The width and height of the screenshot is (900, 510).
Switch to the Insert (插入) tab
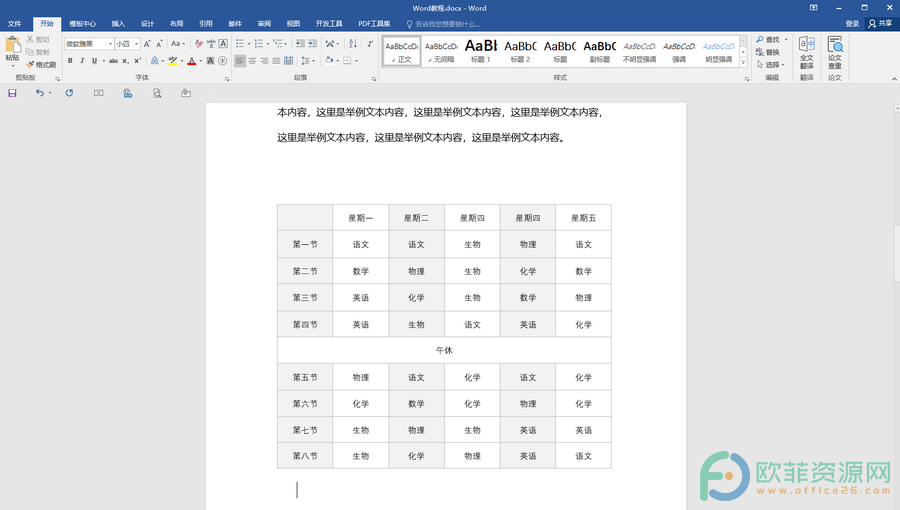click(x=118, y=24)
